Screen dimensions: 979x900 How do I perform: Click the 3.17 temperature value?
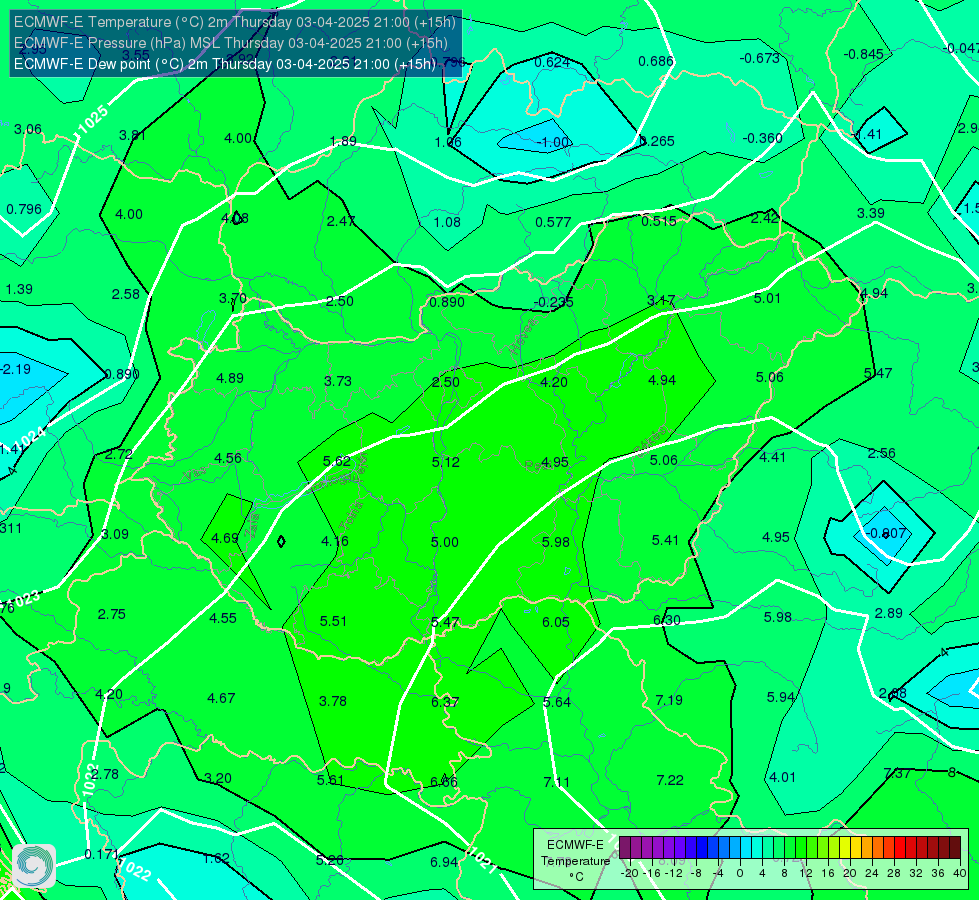coord(661,300)
